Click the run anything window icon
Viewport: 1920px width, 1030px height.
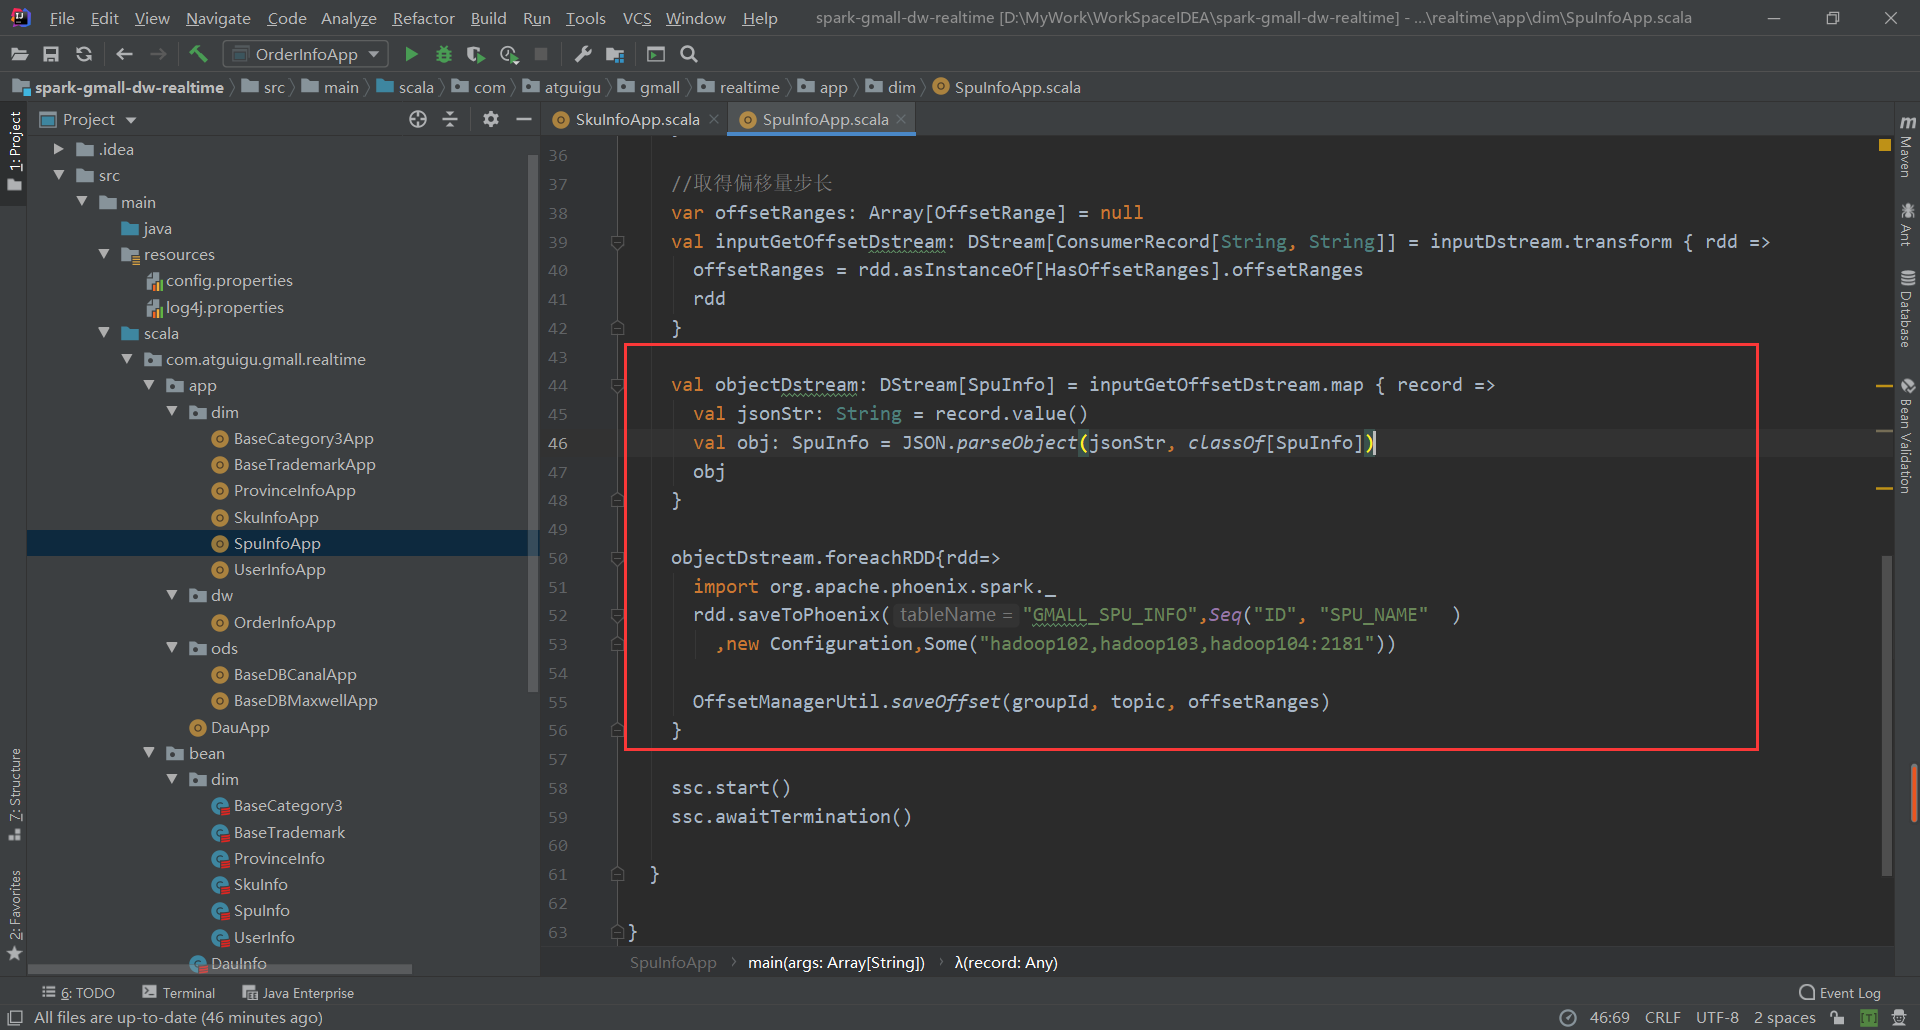656,54
